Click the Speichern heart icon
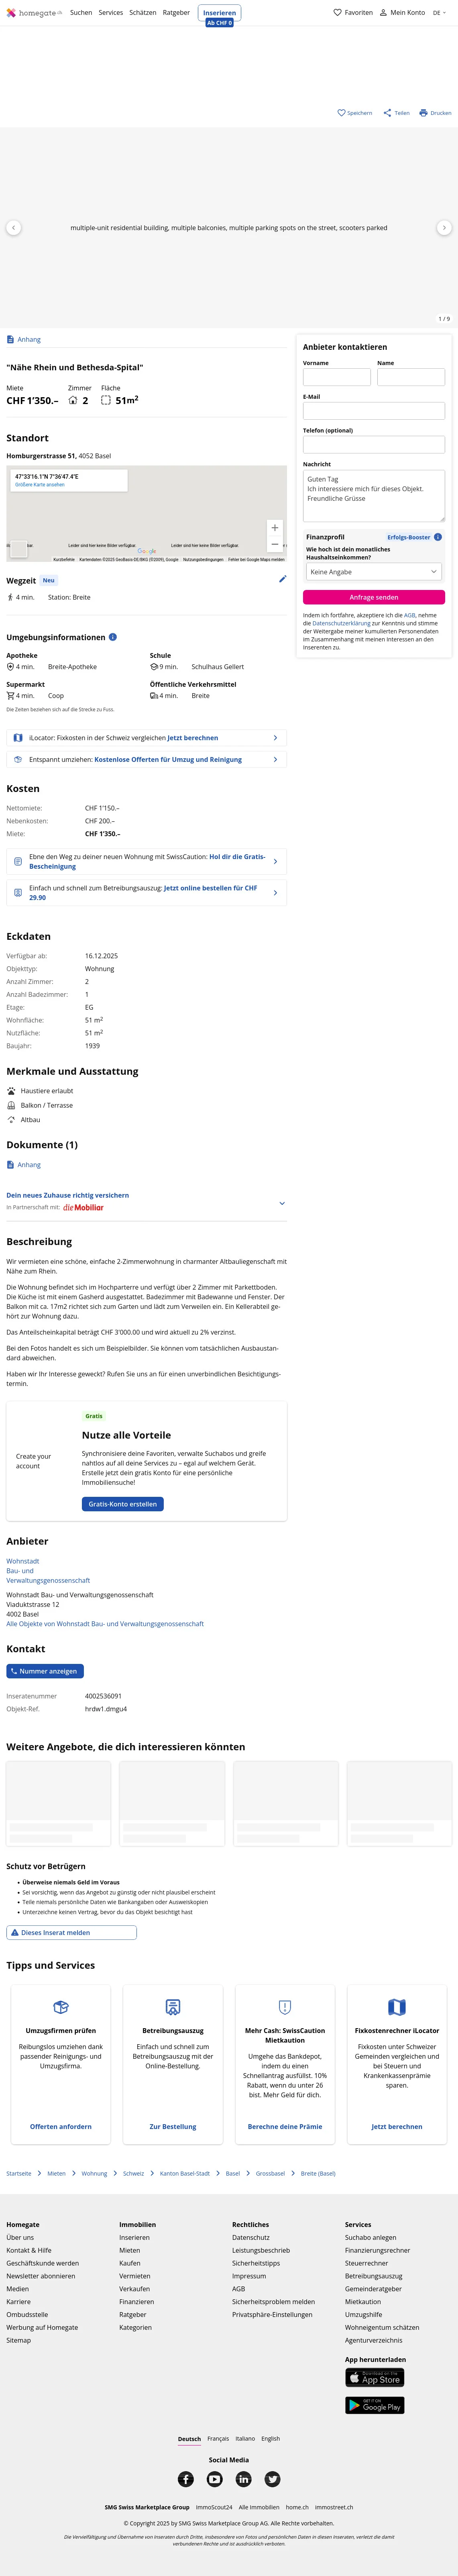458x2576 pixels. point(341,113)
